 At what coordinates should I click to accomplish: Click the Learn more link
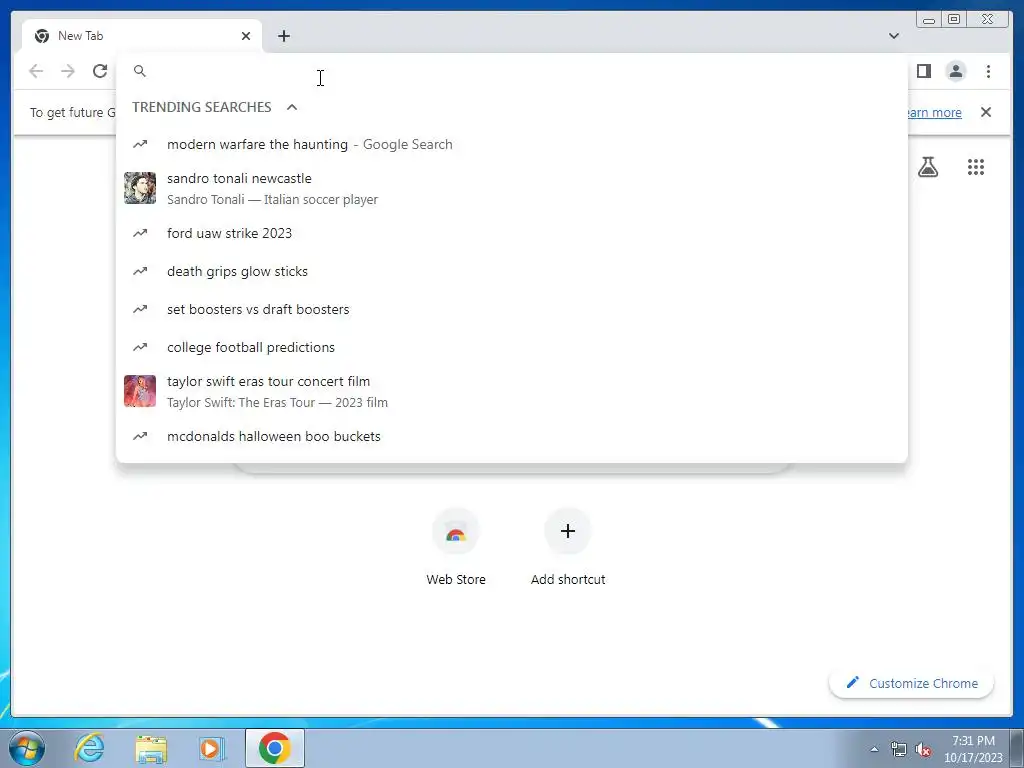click(x=934, y=112)
